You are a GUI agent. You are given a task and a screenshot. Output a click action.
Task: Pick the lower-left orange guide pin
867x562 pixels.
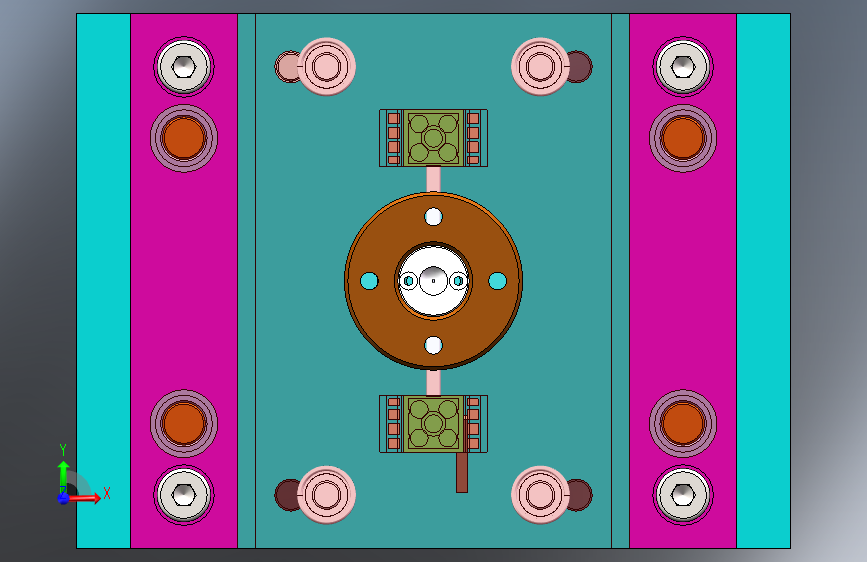point(184,424)
